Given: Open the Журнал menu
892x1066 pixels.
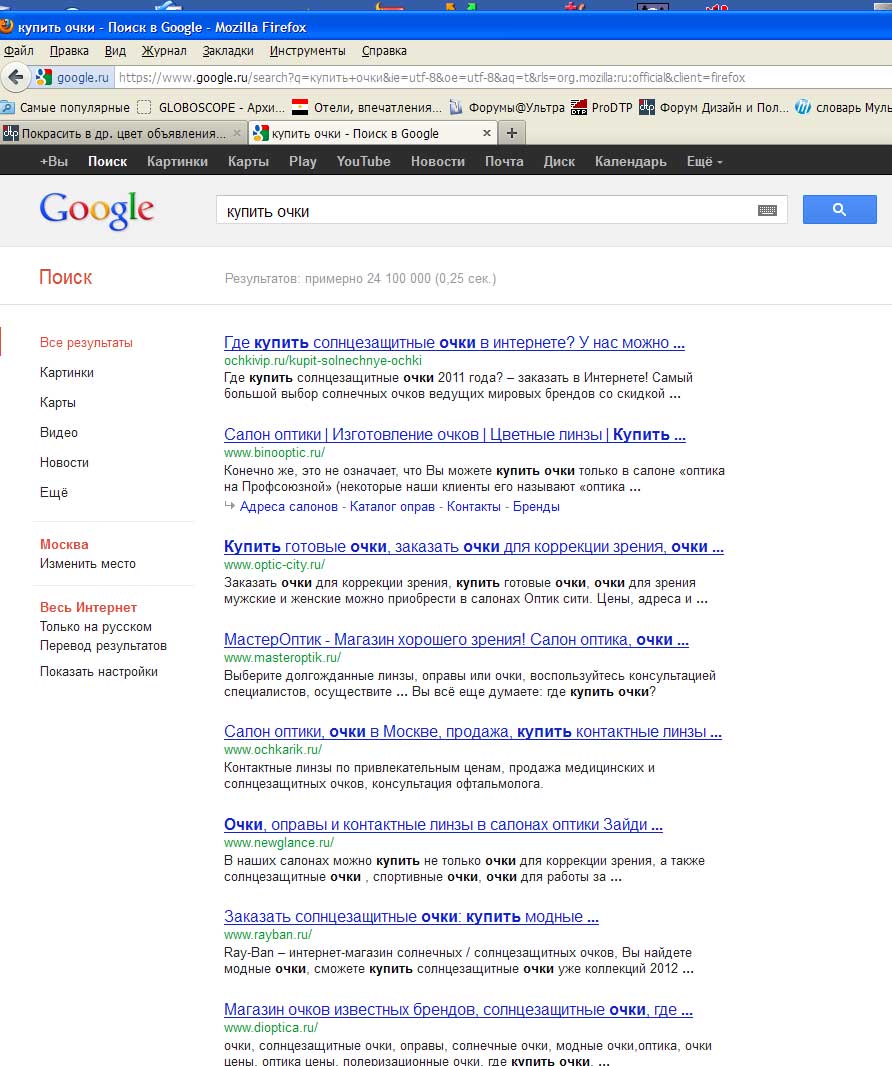Looking at the screenshot, I should tap(164, 50).
